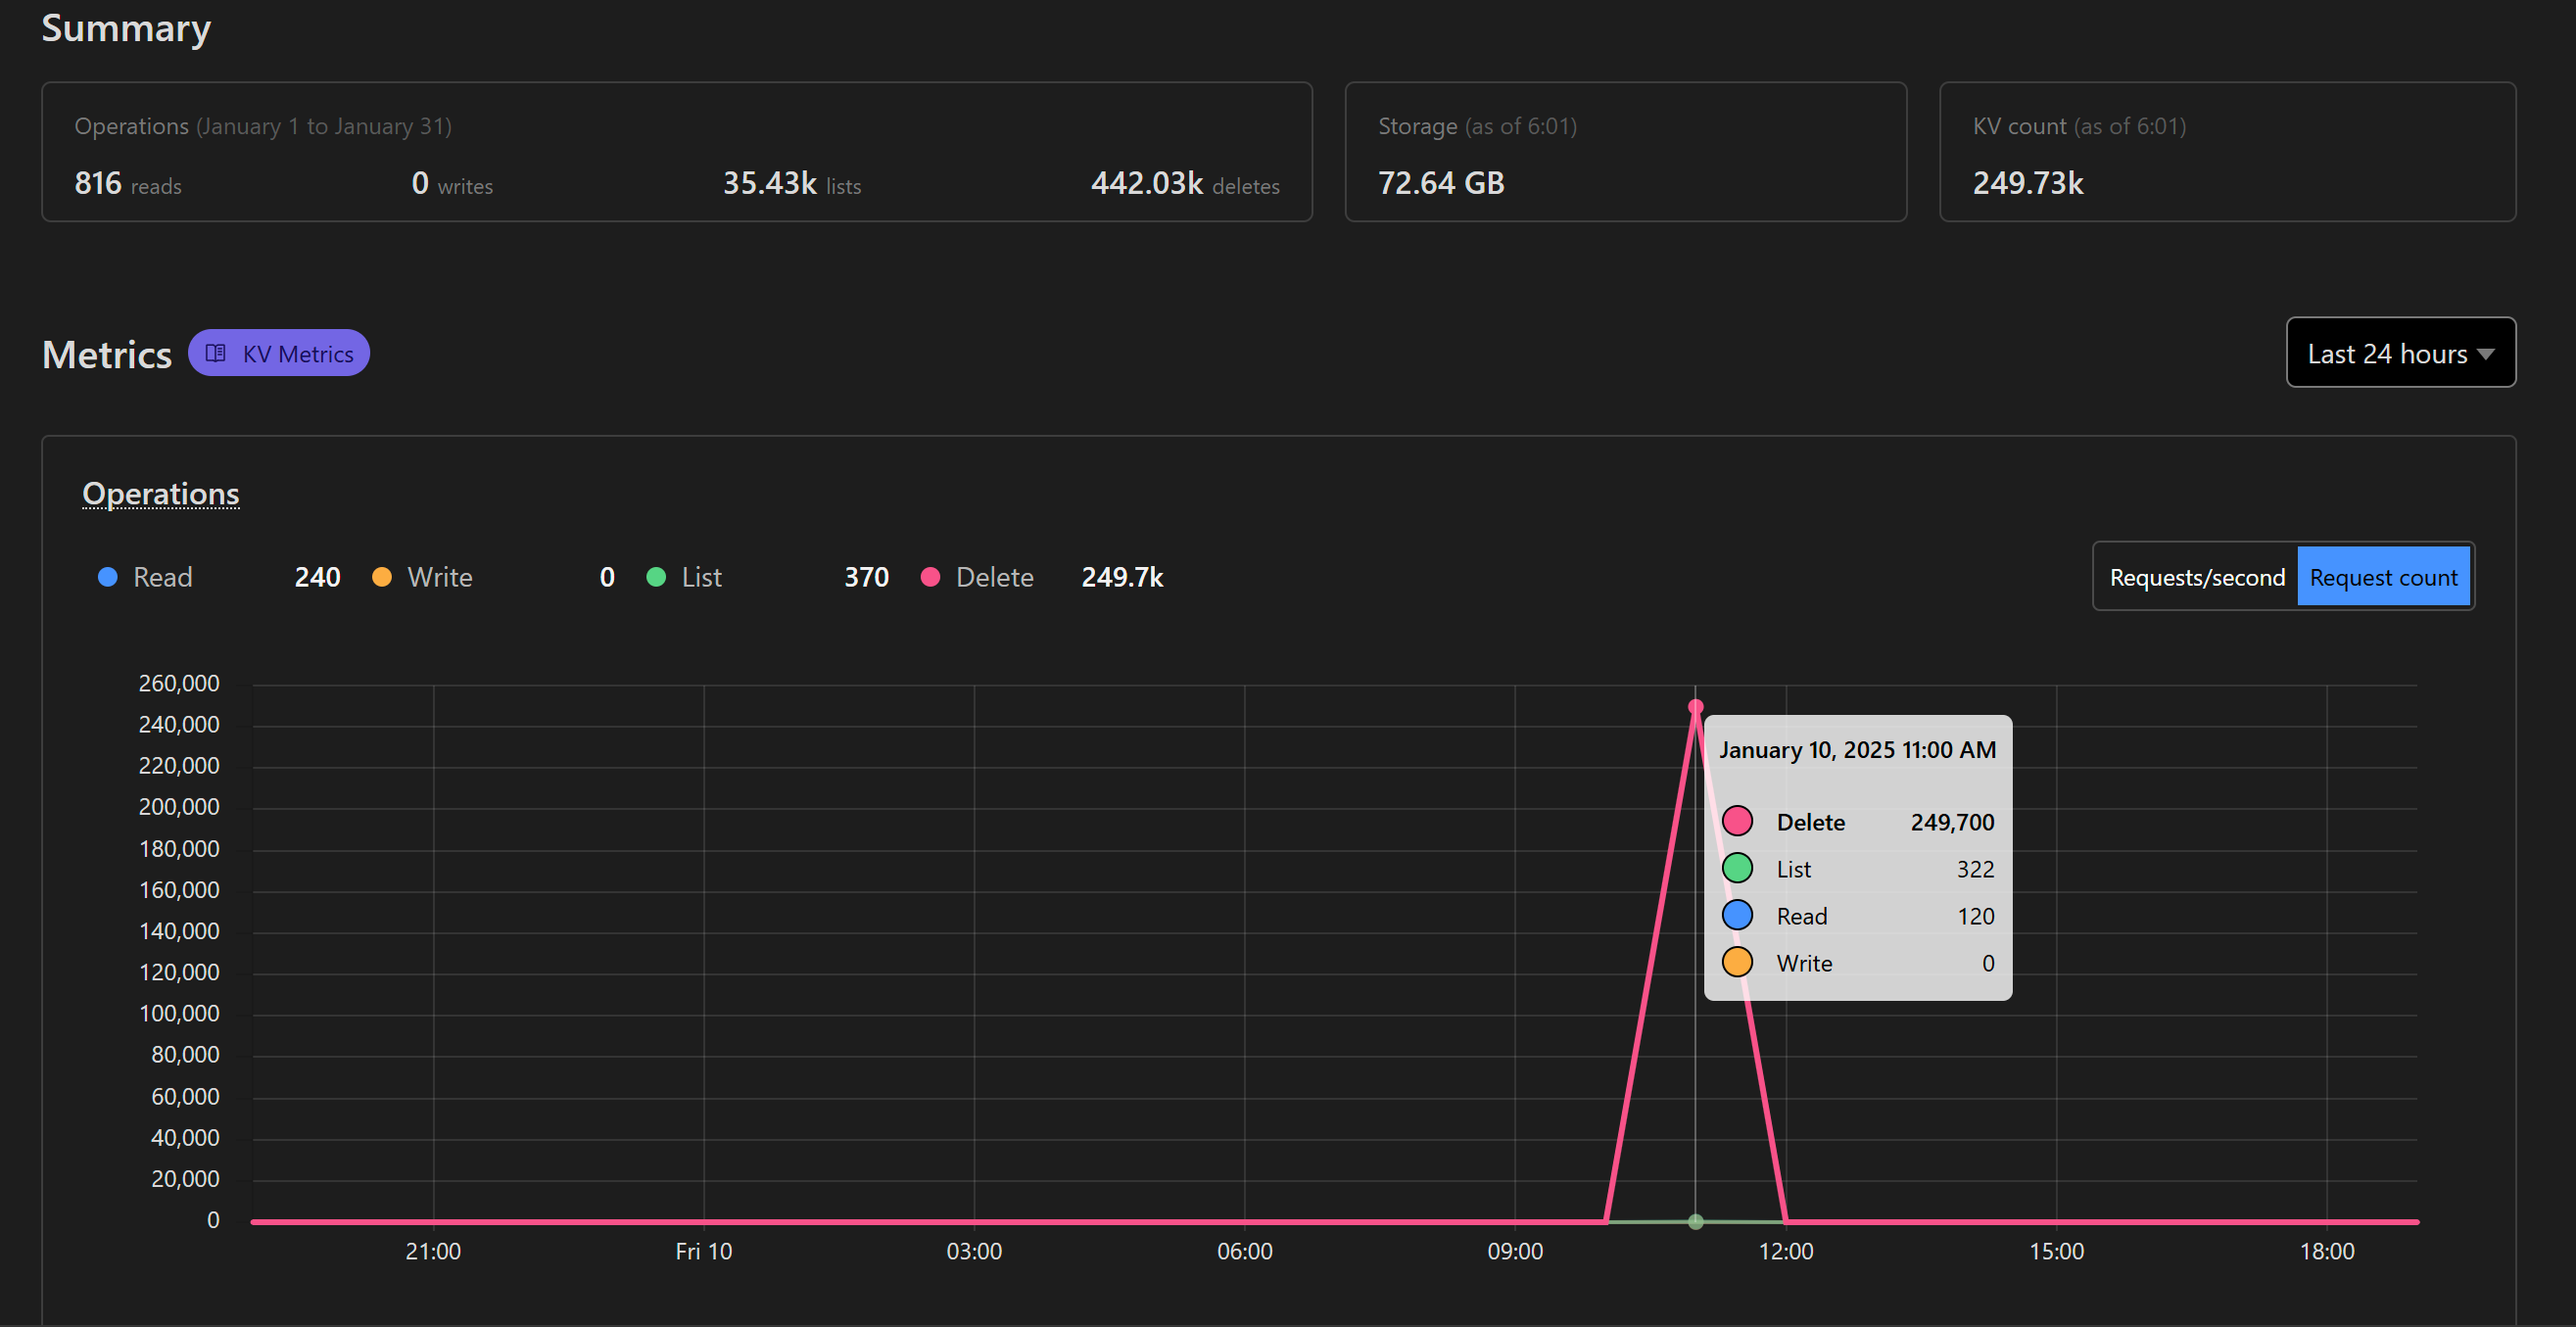The width and height of the screenshot is (2576, 1327).
Task: Click the KV count 249.73k summary card
Action: click(2226, 152)
